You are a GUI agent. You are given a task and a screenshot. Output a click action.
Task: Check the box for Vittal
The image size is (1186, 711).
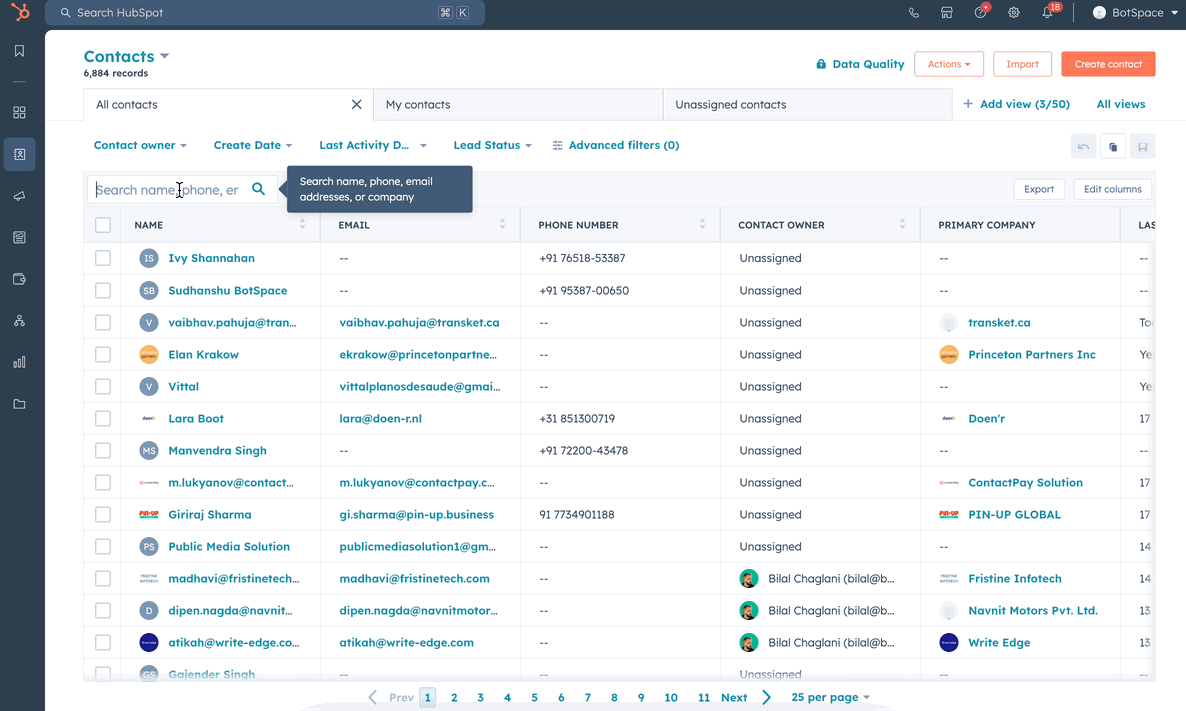[103, 387]
